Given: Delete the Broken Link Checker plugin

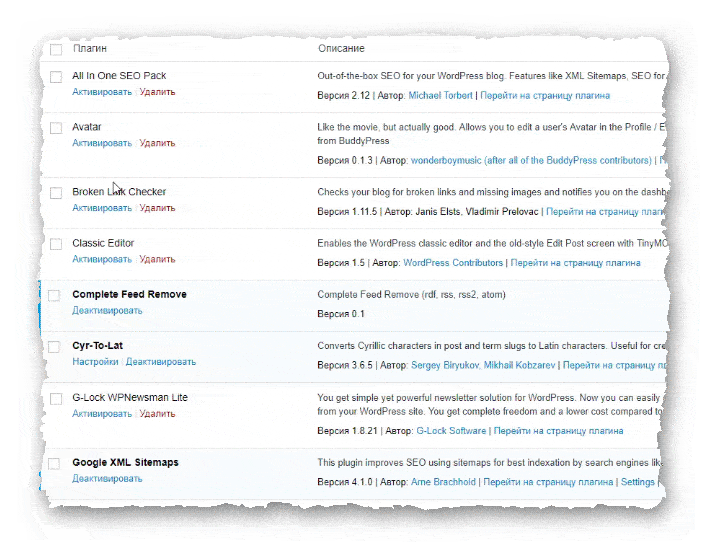Looking at the screenshot, I should click(x=157, y=208).
